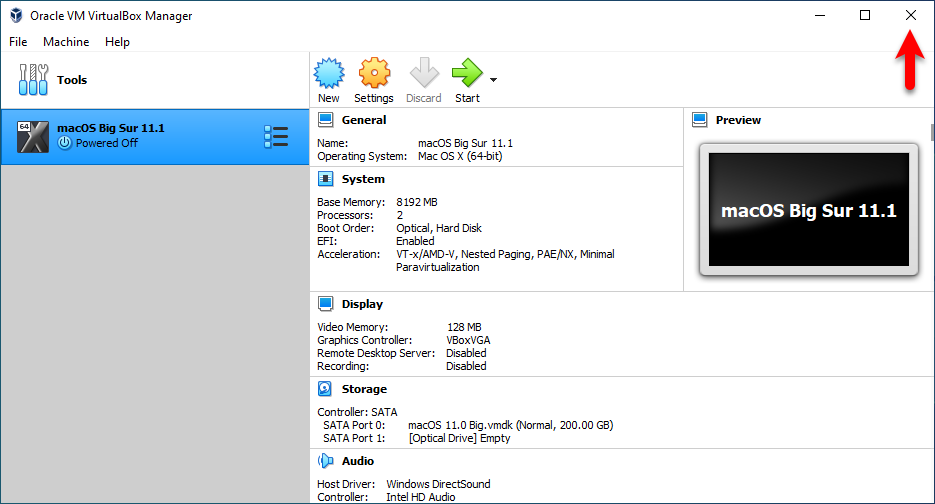The height and width of the screenshot is (504, 935).
Task: Click the Discard toolbar icon
Action: click(424, 73)
